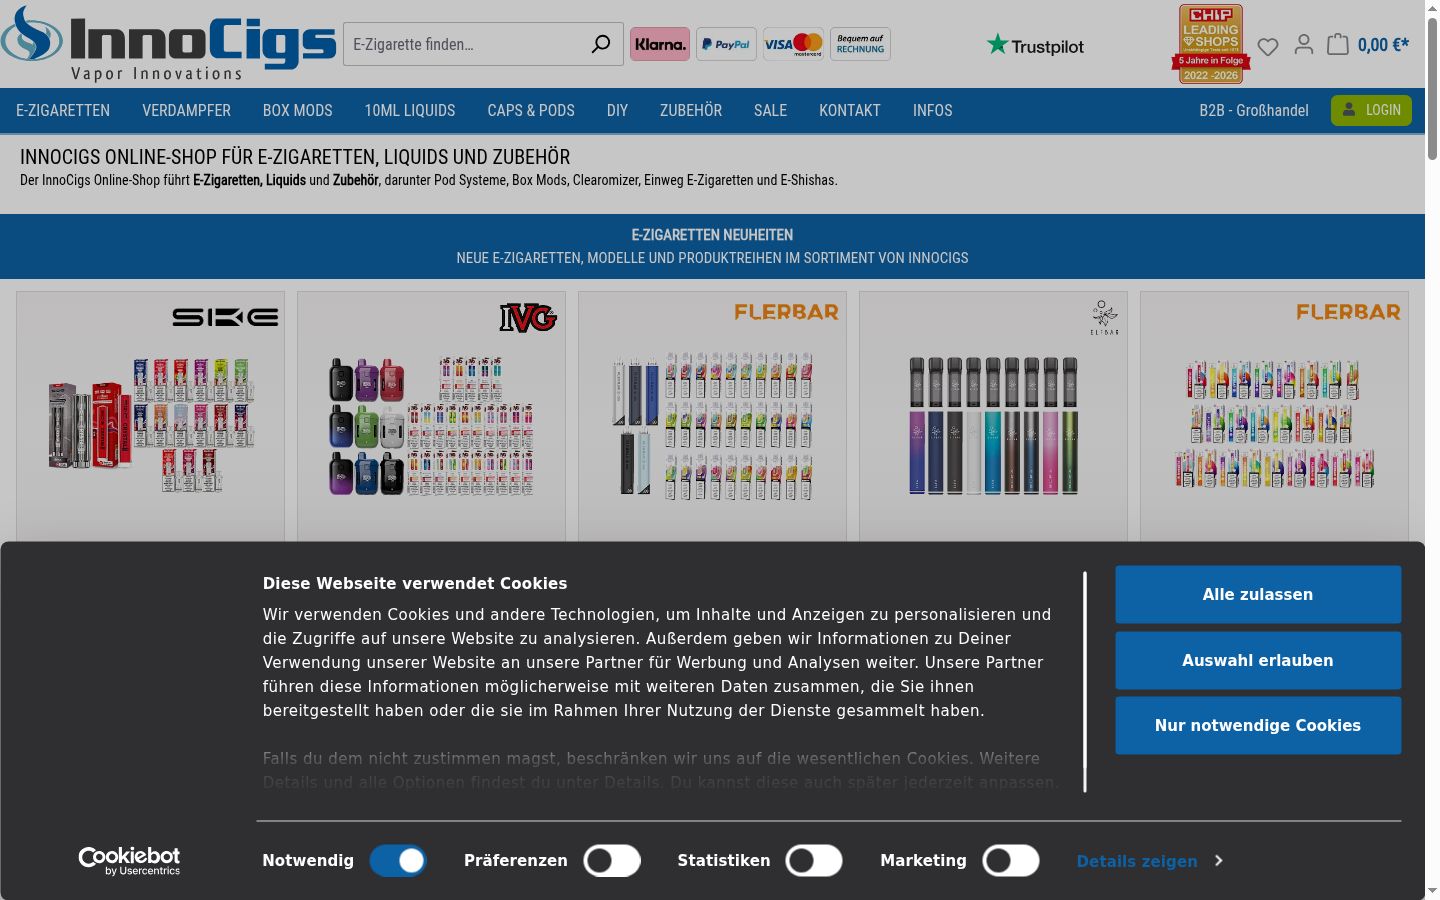Open the 10ML LIQUIDS menu
The image size is (1440, 900).
pos(410,111)
